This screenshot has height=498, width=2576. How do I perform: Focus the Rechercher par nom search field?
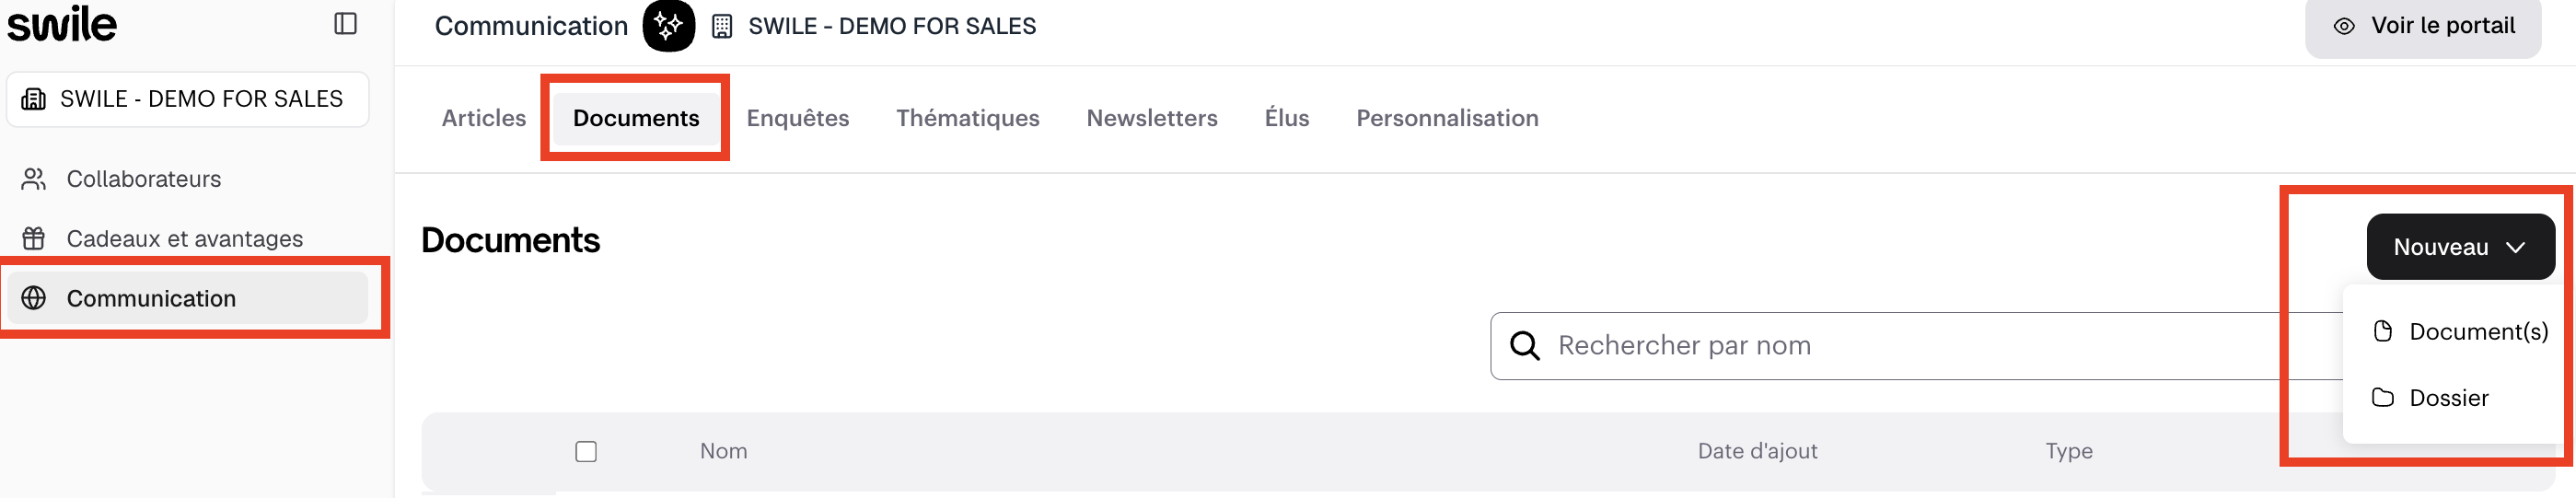coord(1900,346)
